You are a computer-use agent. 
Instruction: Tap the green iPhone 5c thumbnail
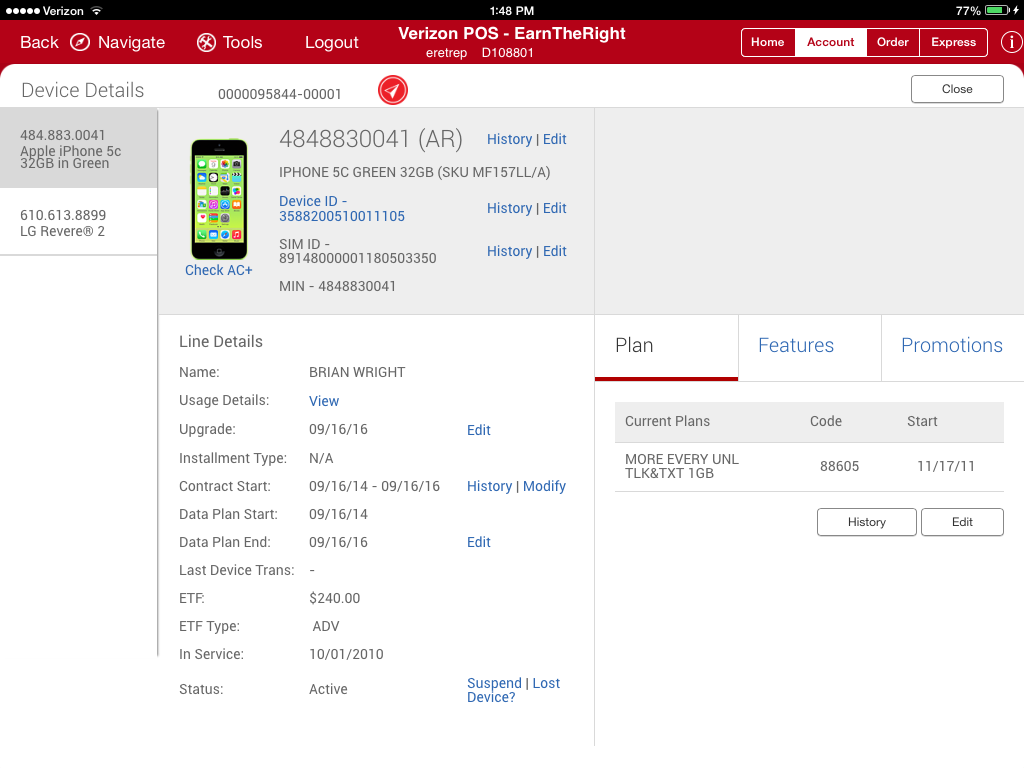[x=219, y=199]
